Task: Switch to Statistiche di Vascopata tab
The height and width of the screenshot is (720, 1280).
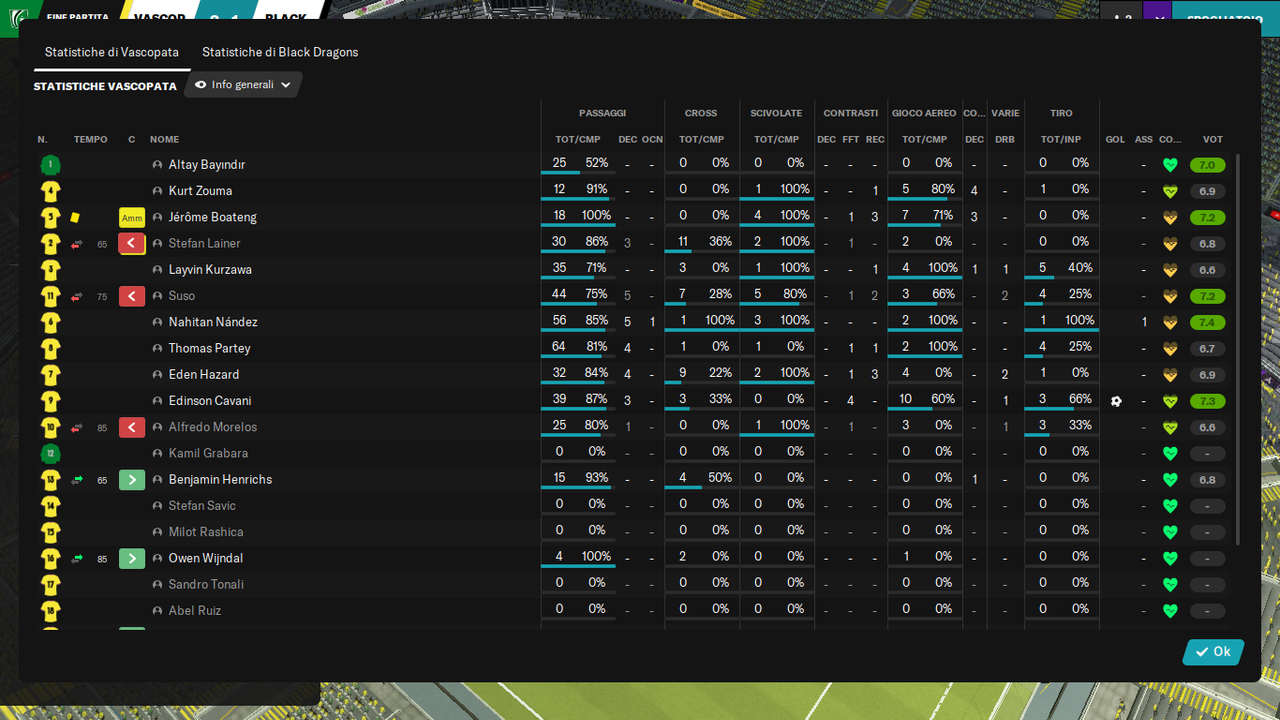Action: pyautogui.click(x=112, y=52)
